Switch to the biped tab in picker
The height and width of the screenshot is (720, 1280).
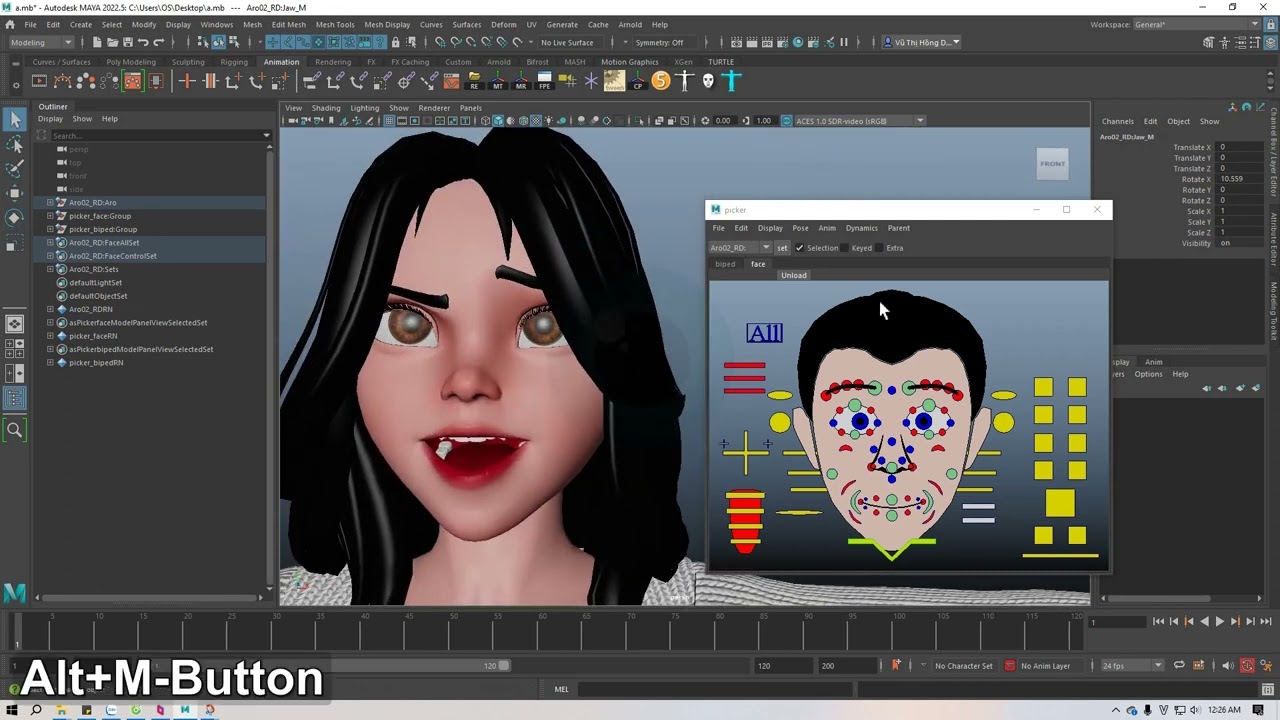tap(725, 264)
